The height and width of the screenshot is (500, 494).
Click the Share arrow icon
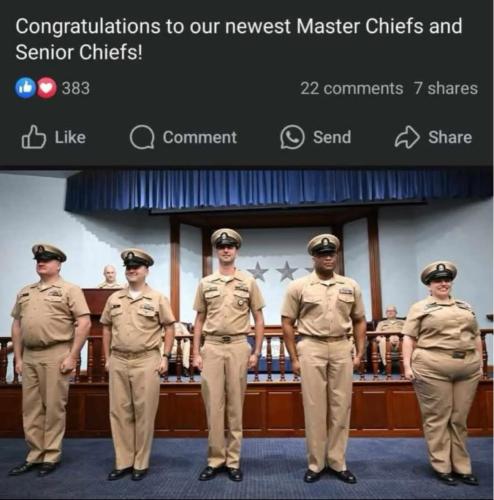(407, 137)
